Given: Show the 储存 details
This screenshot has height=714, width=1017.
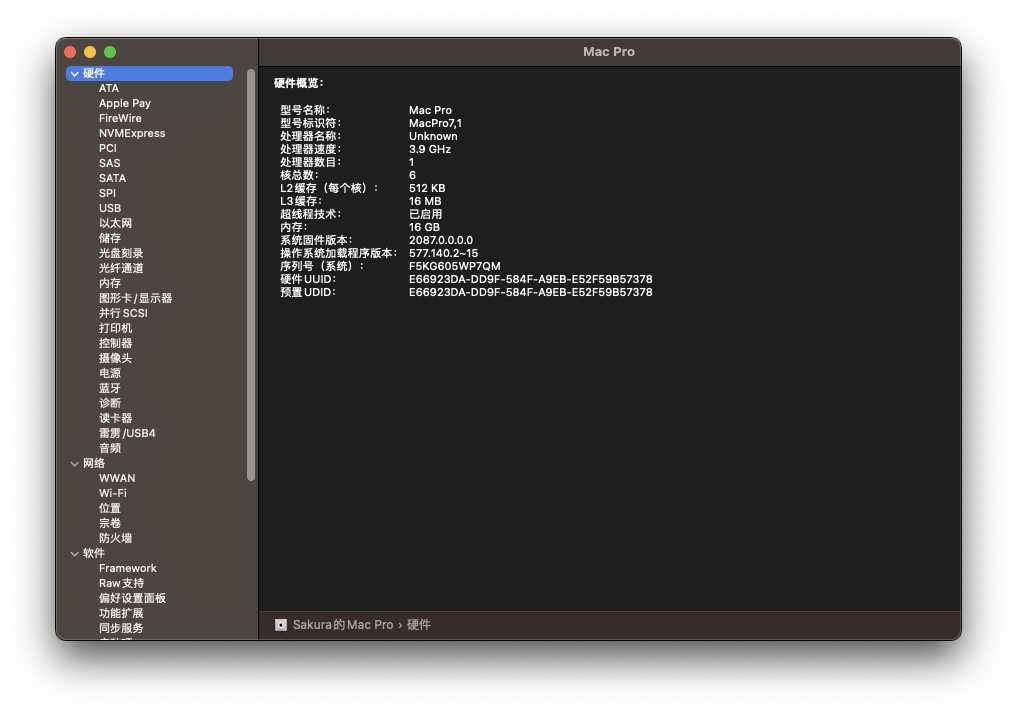Looking at the screenshot, I should tap(110, 238).
